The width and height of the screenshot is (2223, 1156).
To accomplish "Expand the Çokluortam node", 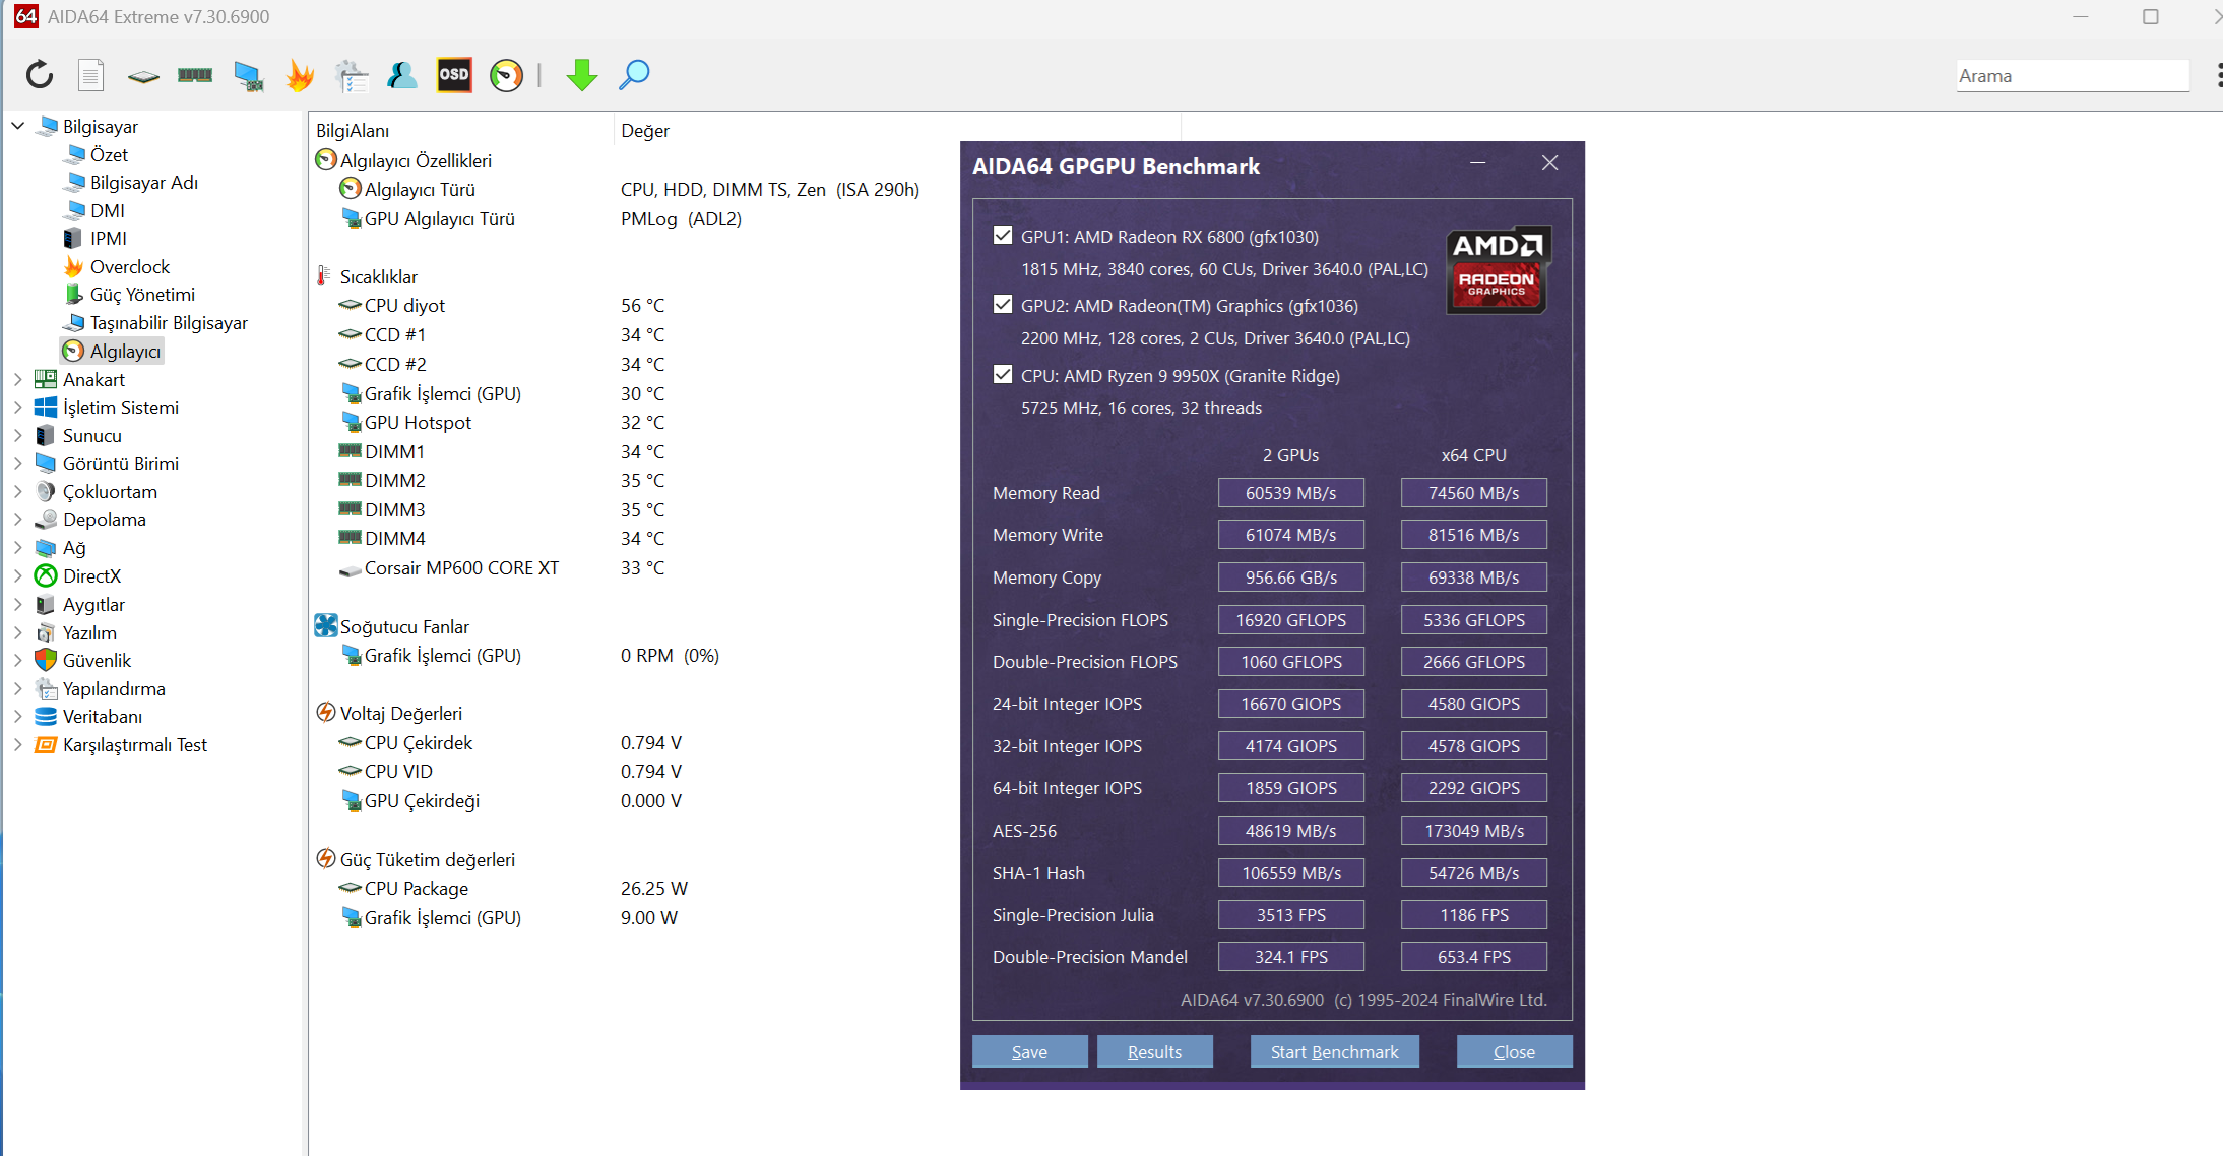I will [x=17, y=491].
